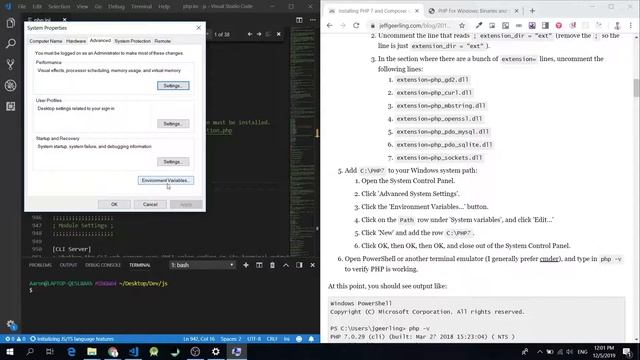Click the eyedropper extension icon in Chrome
The image size is (640, 360).
tap(478, 25)
